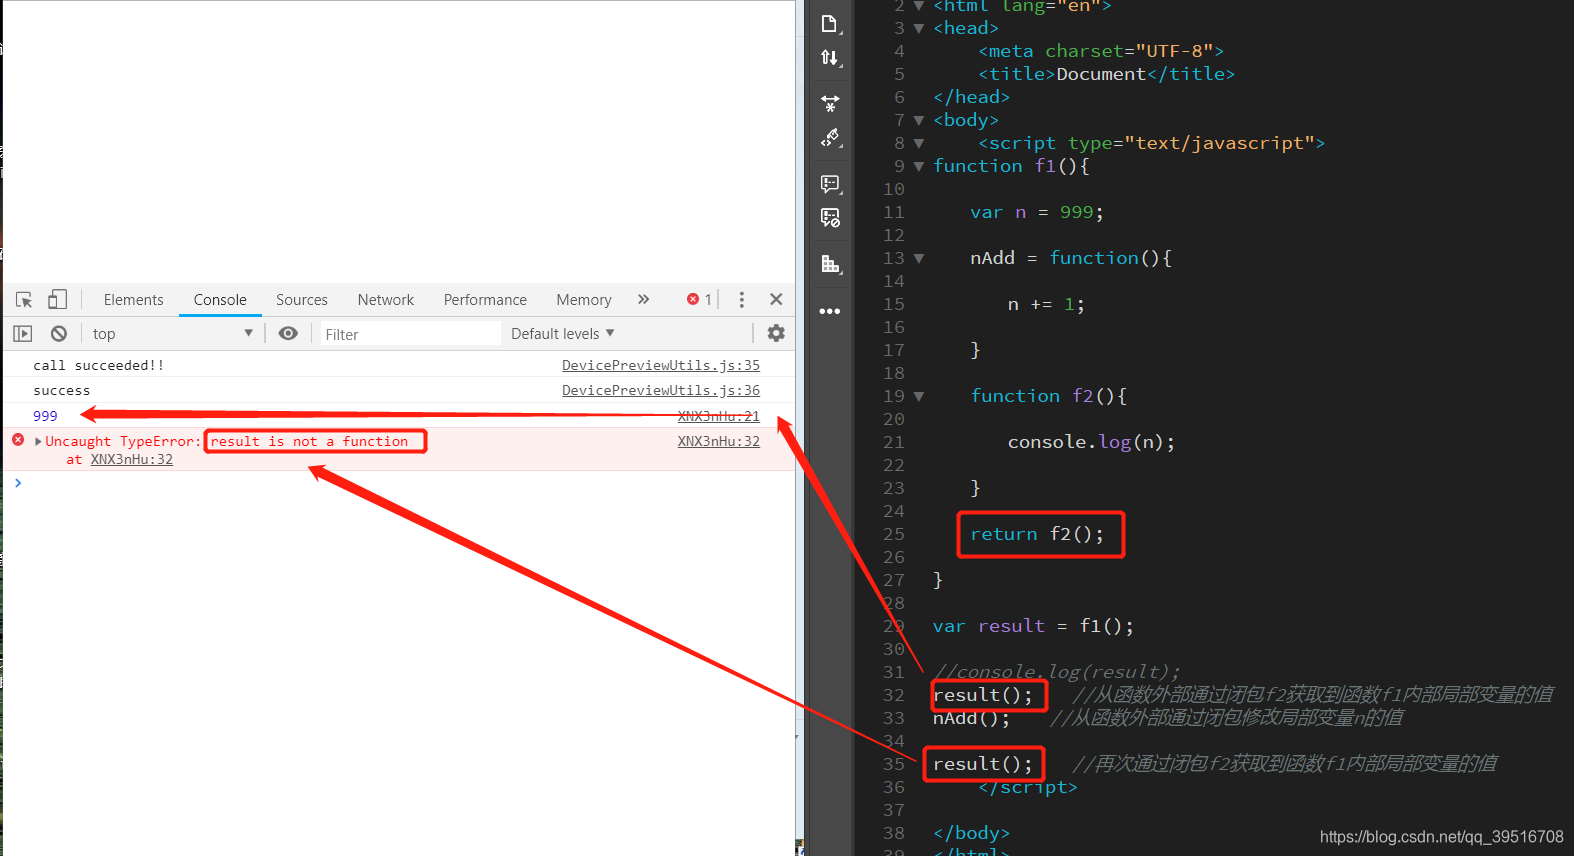
Task: Click the Expand All code icon
Action: coord(829,103)
